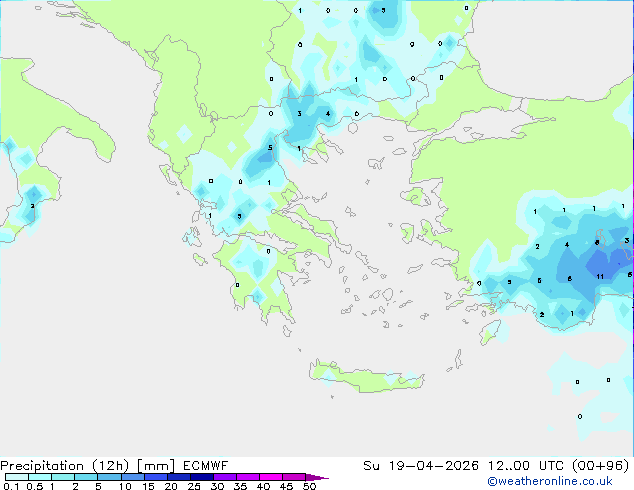
Task: Click the 'Precipitation (12h)' title text
Action: point(65,466)
